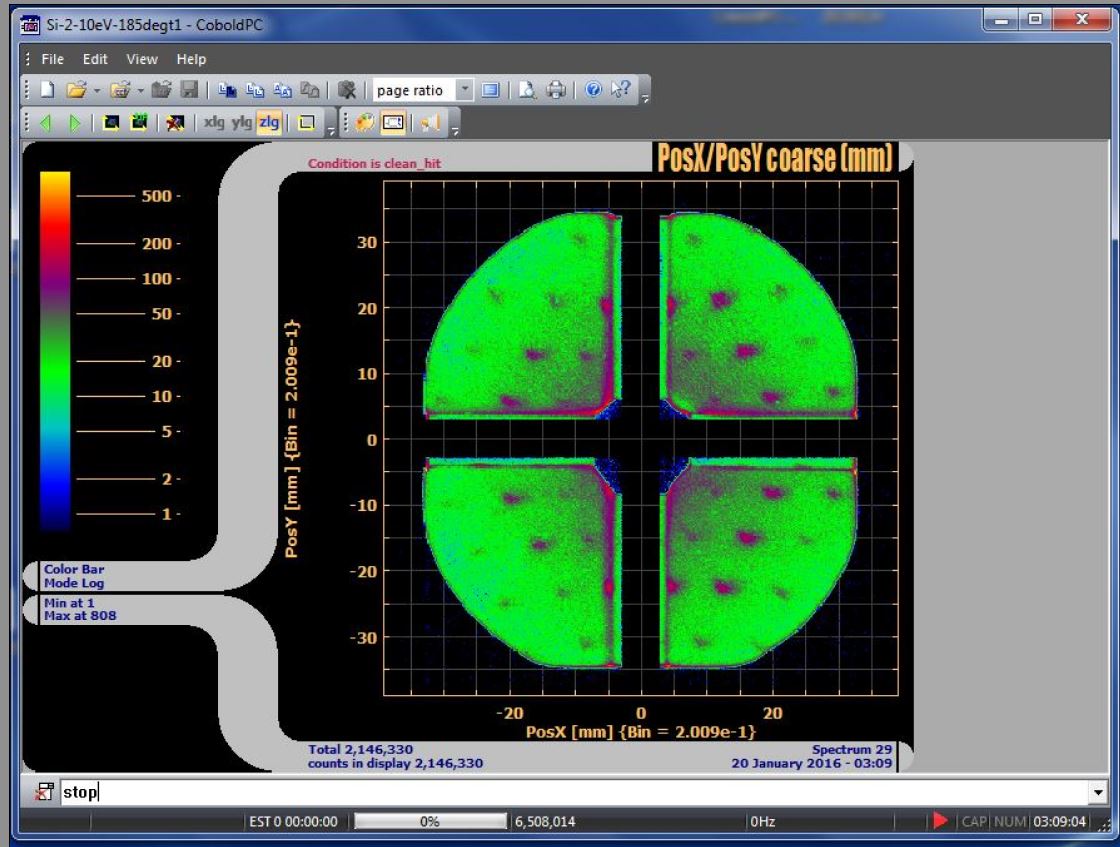This screenshot has height=847, width=1120.
Task: Click the New document icon
Action: [47, 90]
